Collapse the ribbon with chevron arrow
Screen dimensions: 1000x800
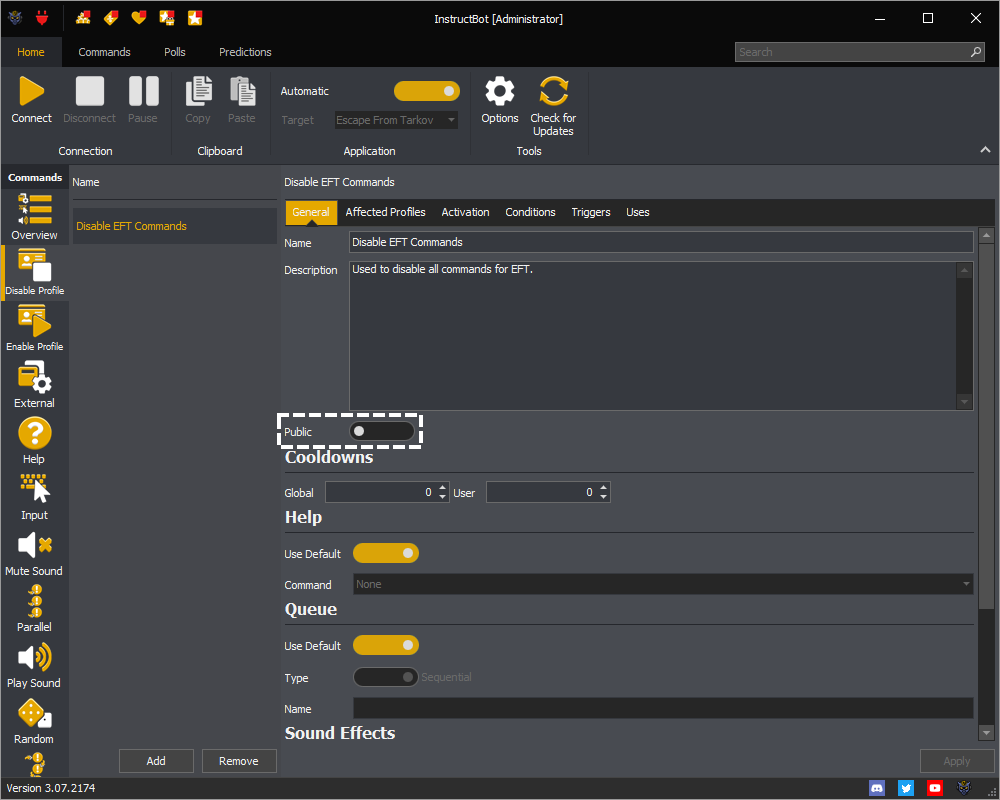[x=985, y=150]
